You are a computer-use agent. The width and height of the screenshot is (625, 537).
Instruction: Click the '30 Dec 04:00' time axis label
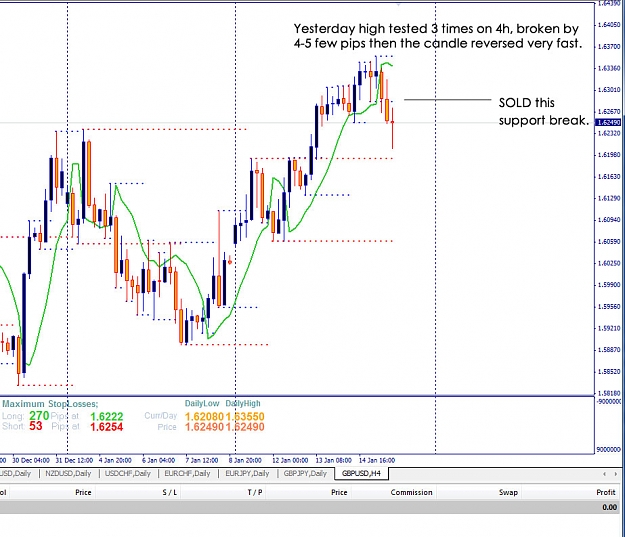(31, 460)
